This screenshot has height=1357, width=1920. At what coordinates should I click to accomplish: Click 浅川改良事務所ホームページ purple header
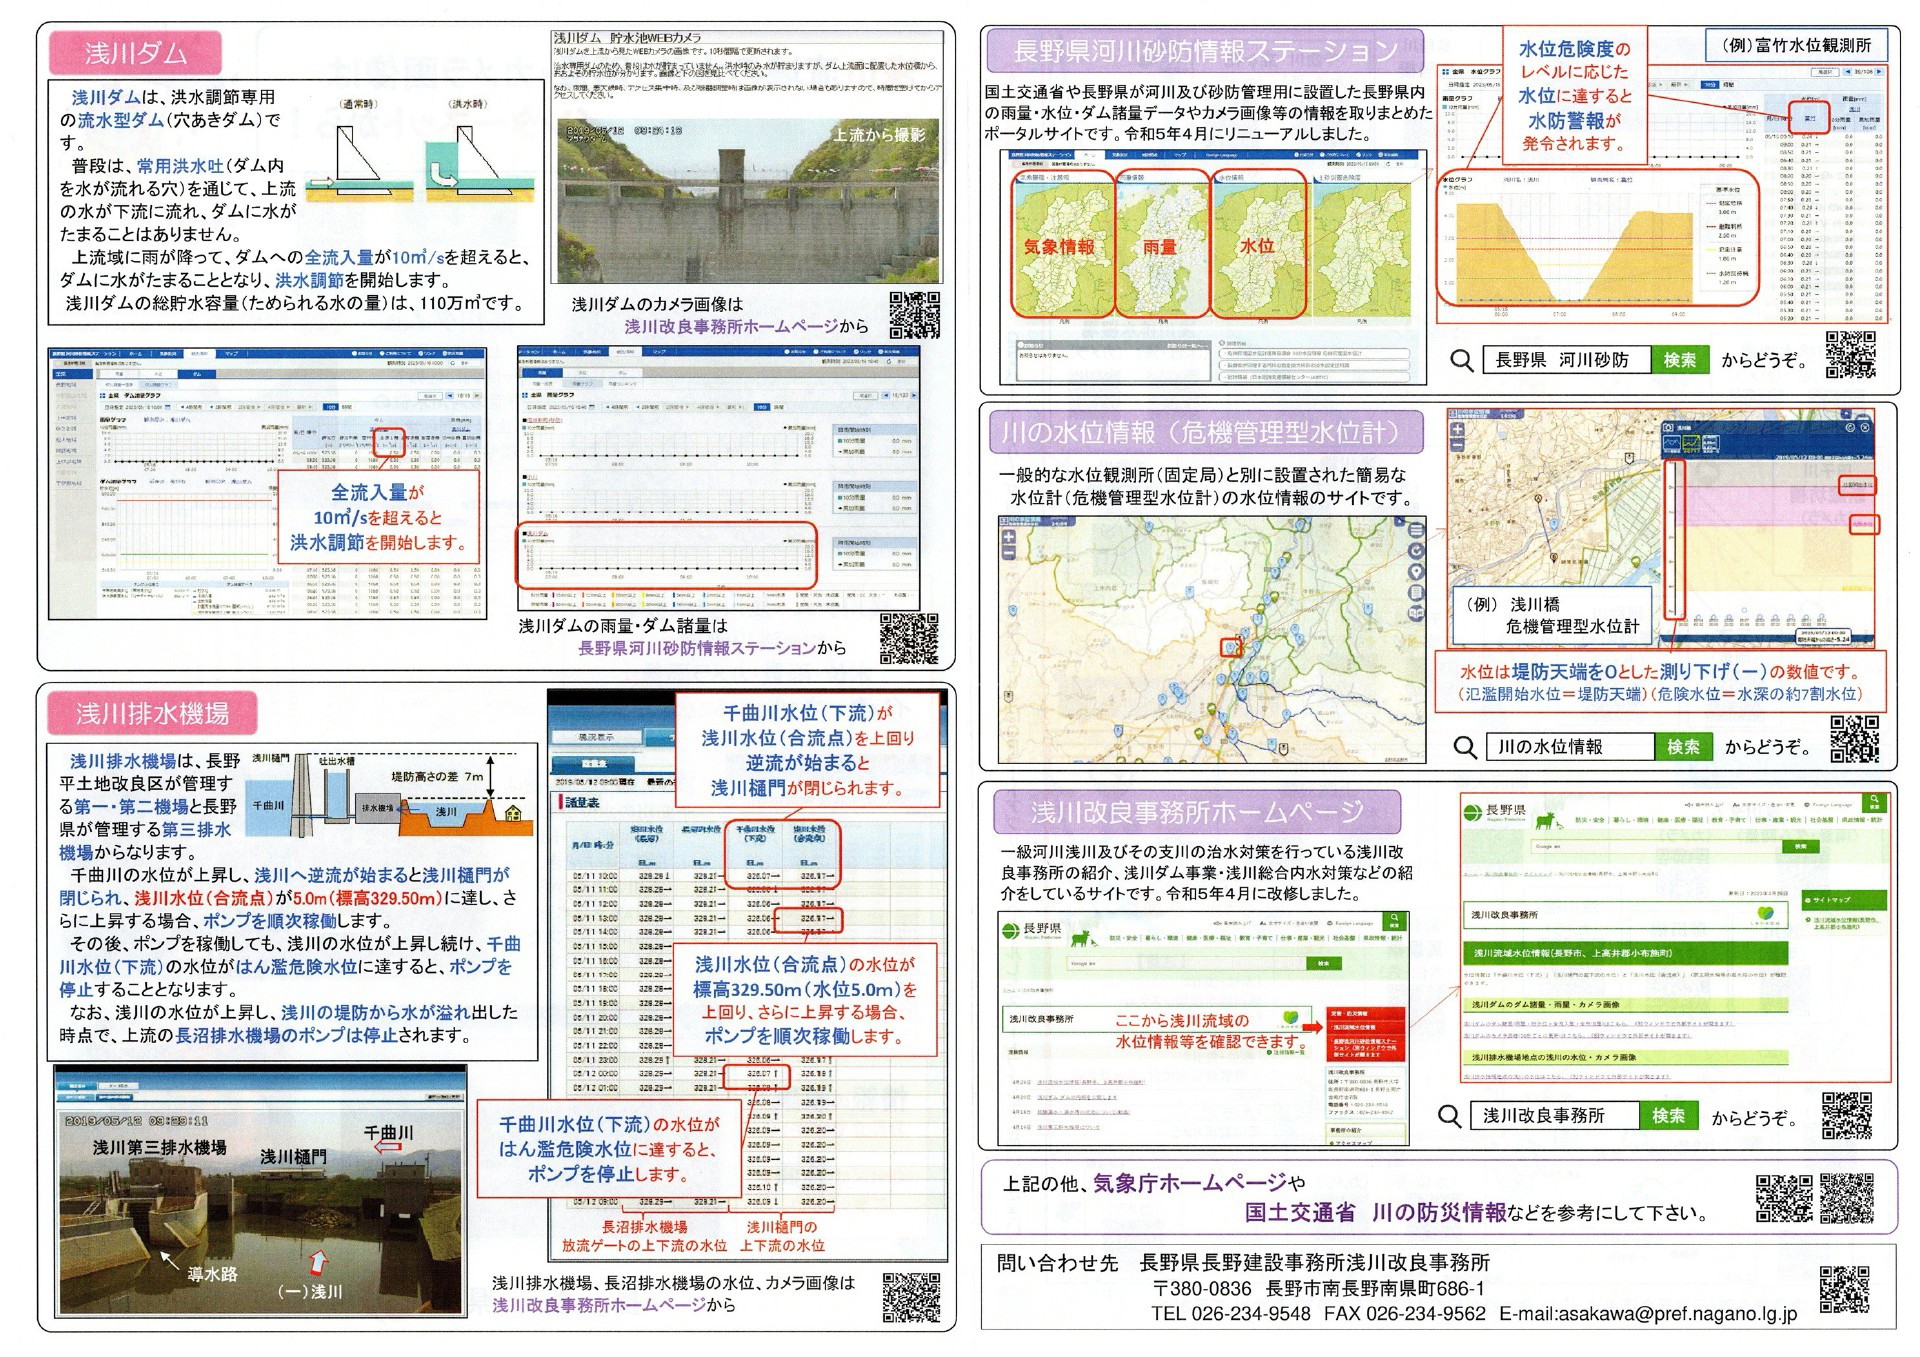pyautogui.click(x=1196, y=811)
